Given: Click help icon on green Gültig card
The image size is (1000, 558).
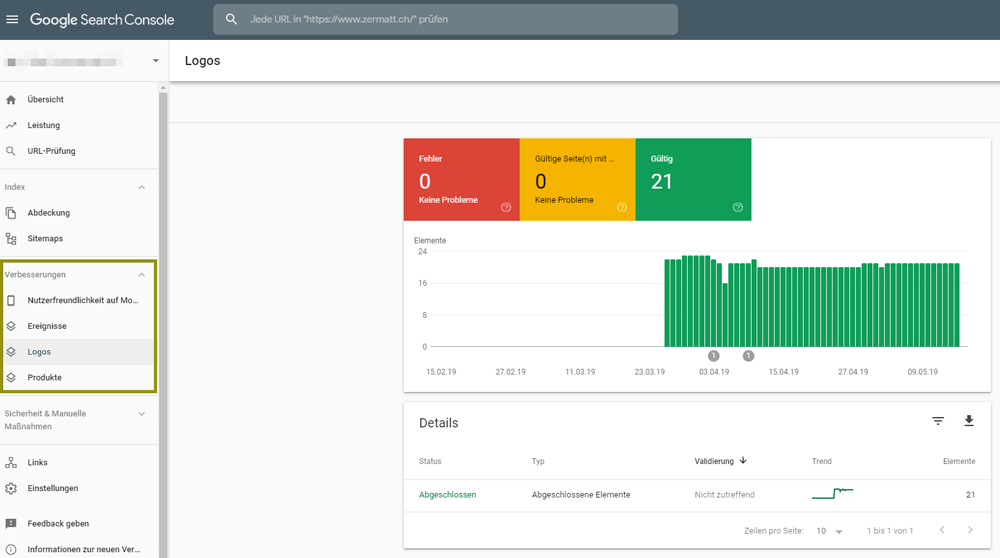Looking at the screenshot, I should tap(737, 207).
